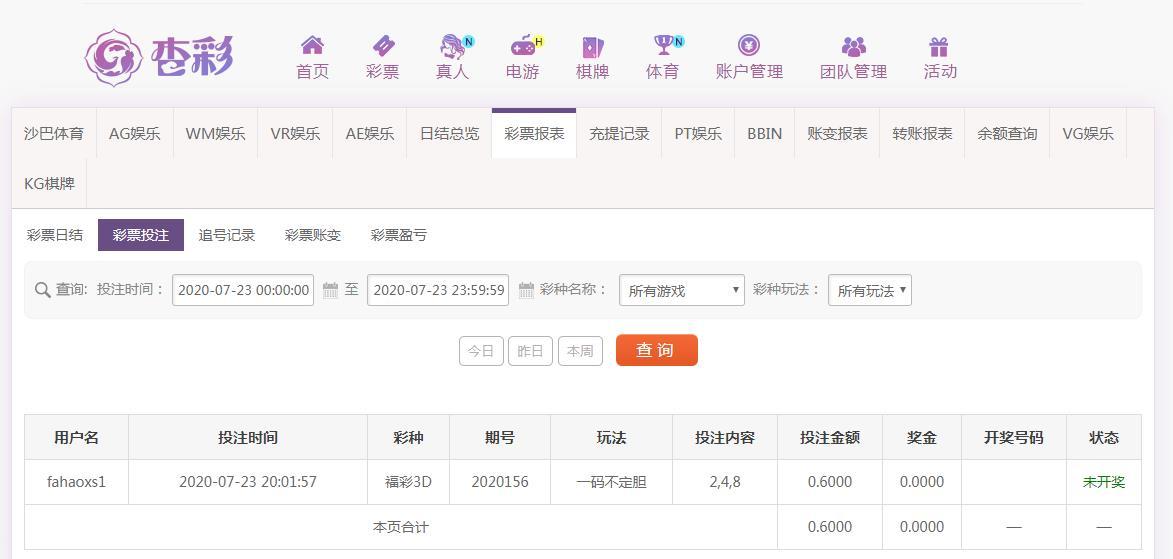Expand the 彩种名称 所有游戏 dropdown
Viewport: 1173px width, 559px height.
tap(682, 290)
